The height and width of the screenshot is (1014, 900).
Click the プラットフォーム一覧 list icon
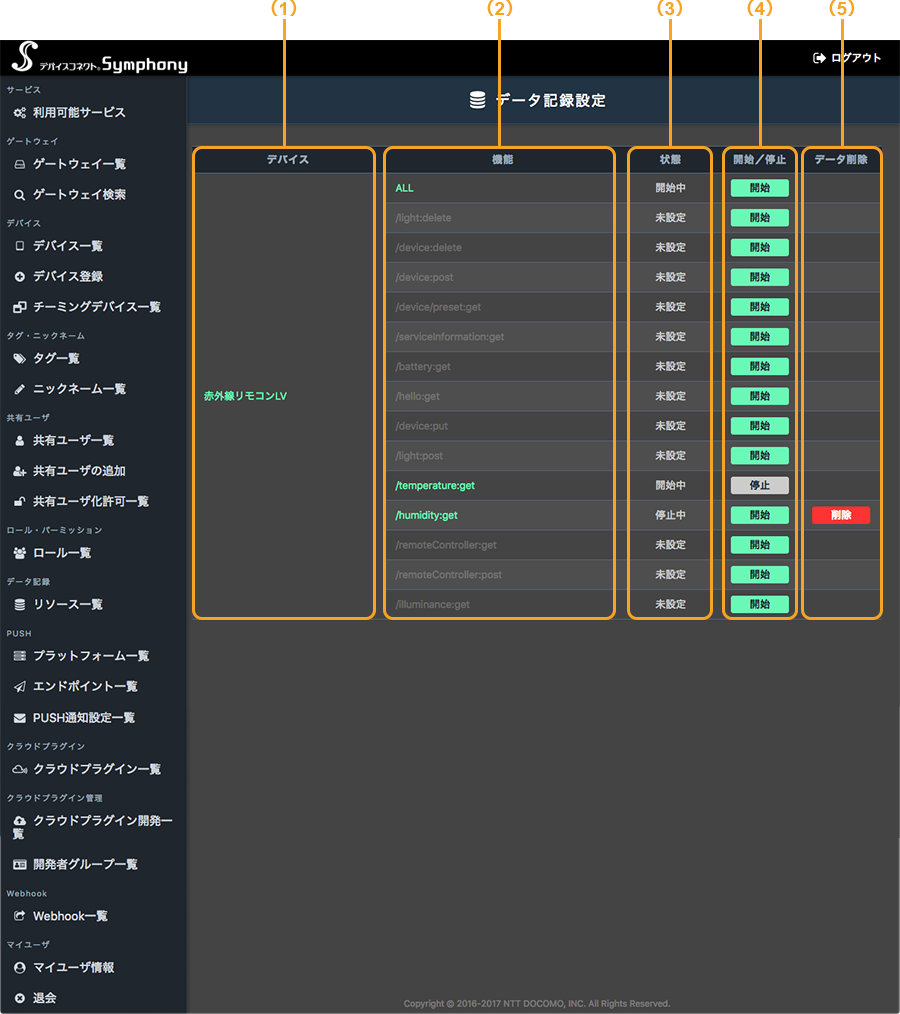coord(20,656)
